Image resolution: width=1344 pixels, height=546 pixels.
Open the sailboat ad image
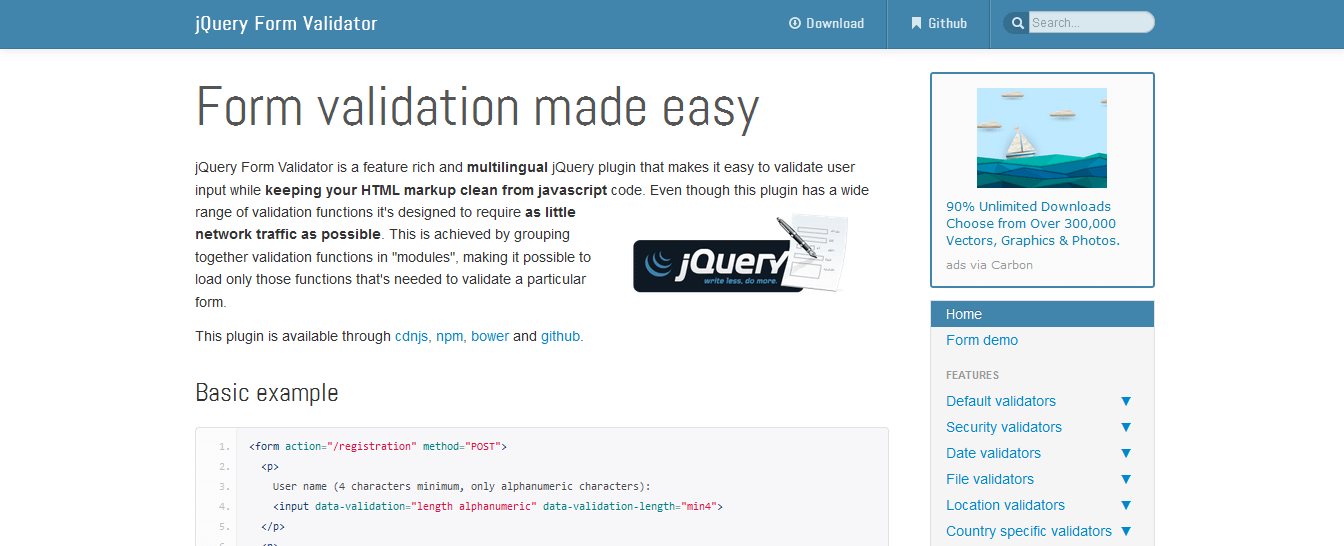coord(1041,138)
